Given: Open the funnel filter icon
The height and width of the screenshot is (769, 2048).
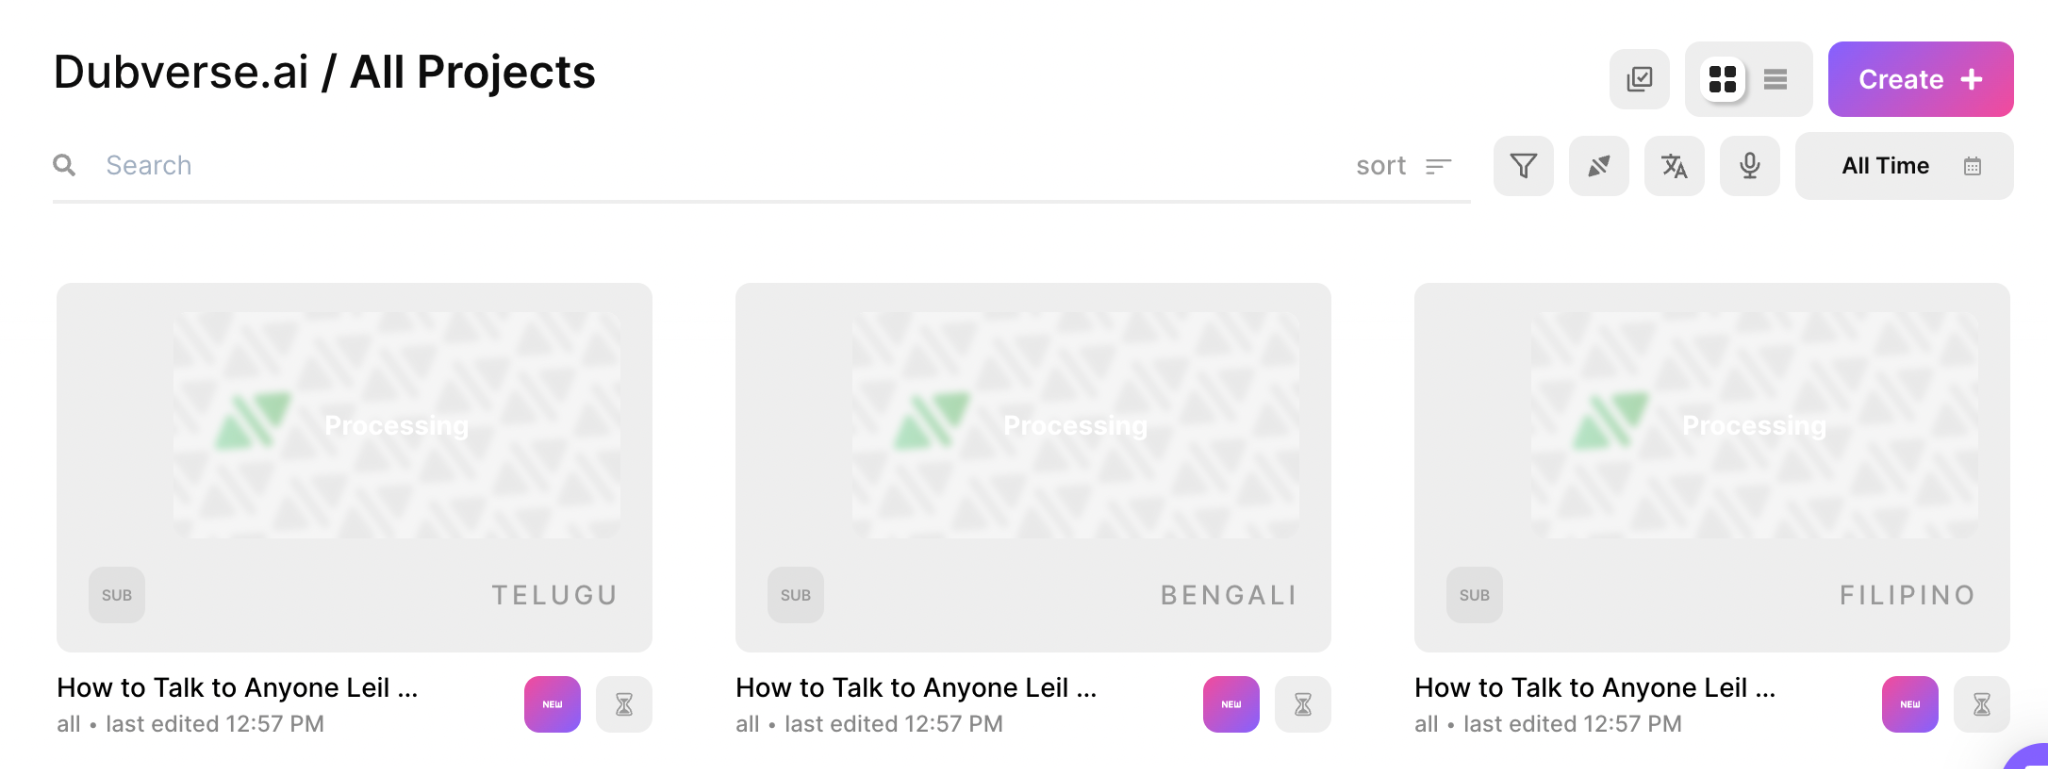Looking at the screenshot, I should [1523, 166].
